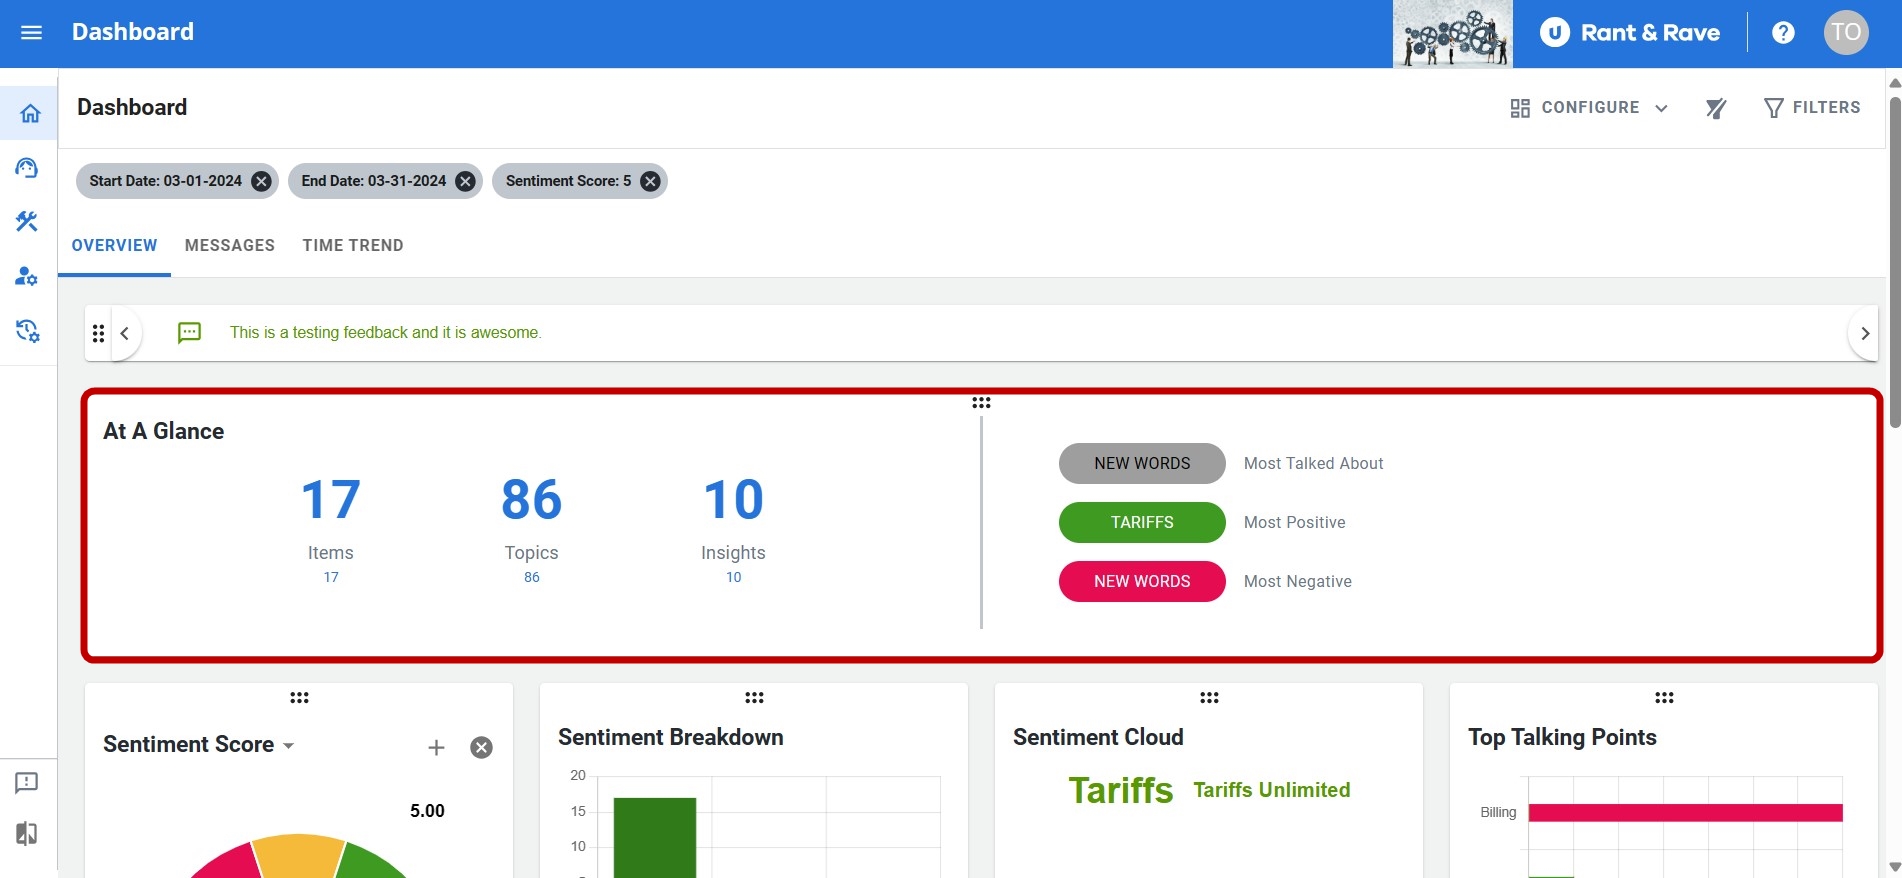Click the clear filters icon
Image resolution: width=1902 pixels, height=878 pixels.
pyautogui.click(x=1716, y=108)
